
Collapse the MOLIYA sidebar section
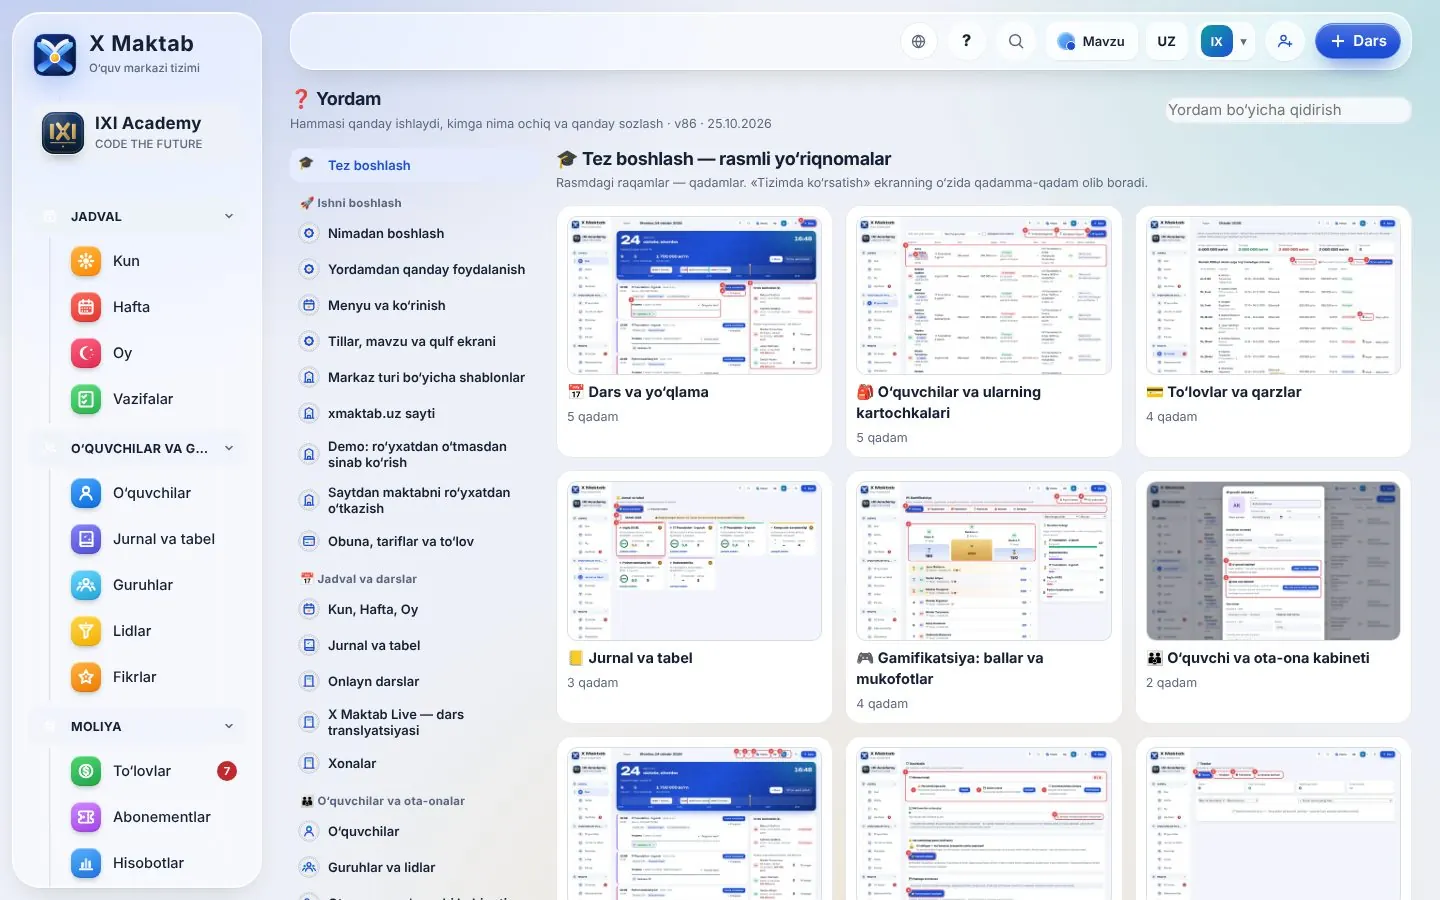[138, 726]
